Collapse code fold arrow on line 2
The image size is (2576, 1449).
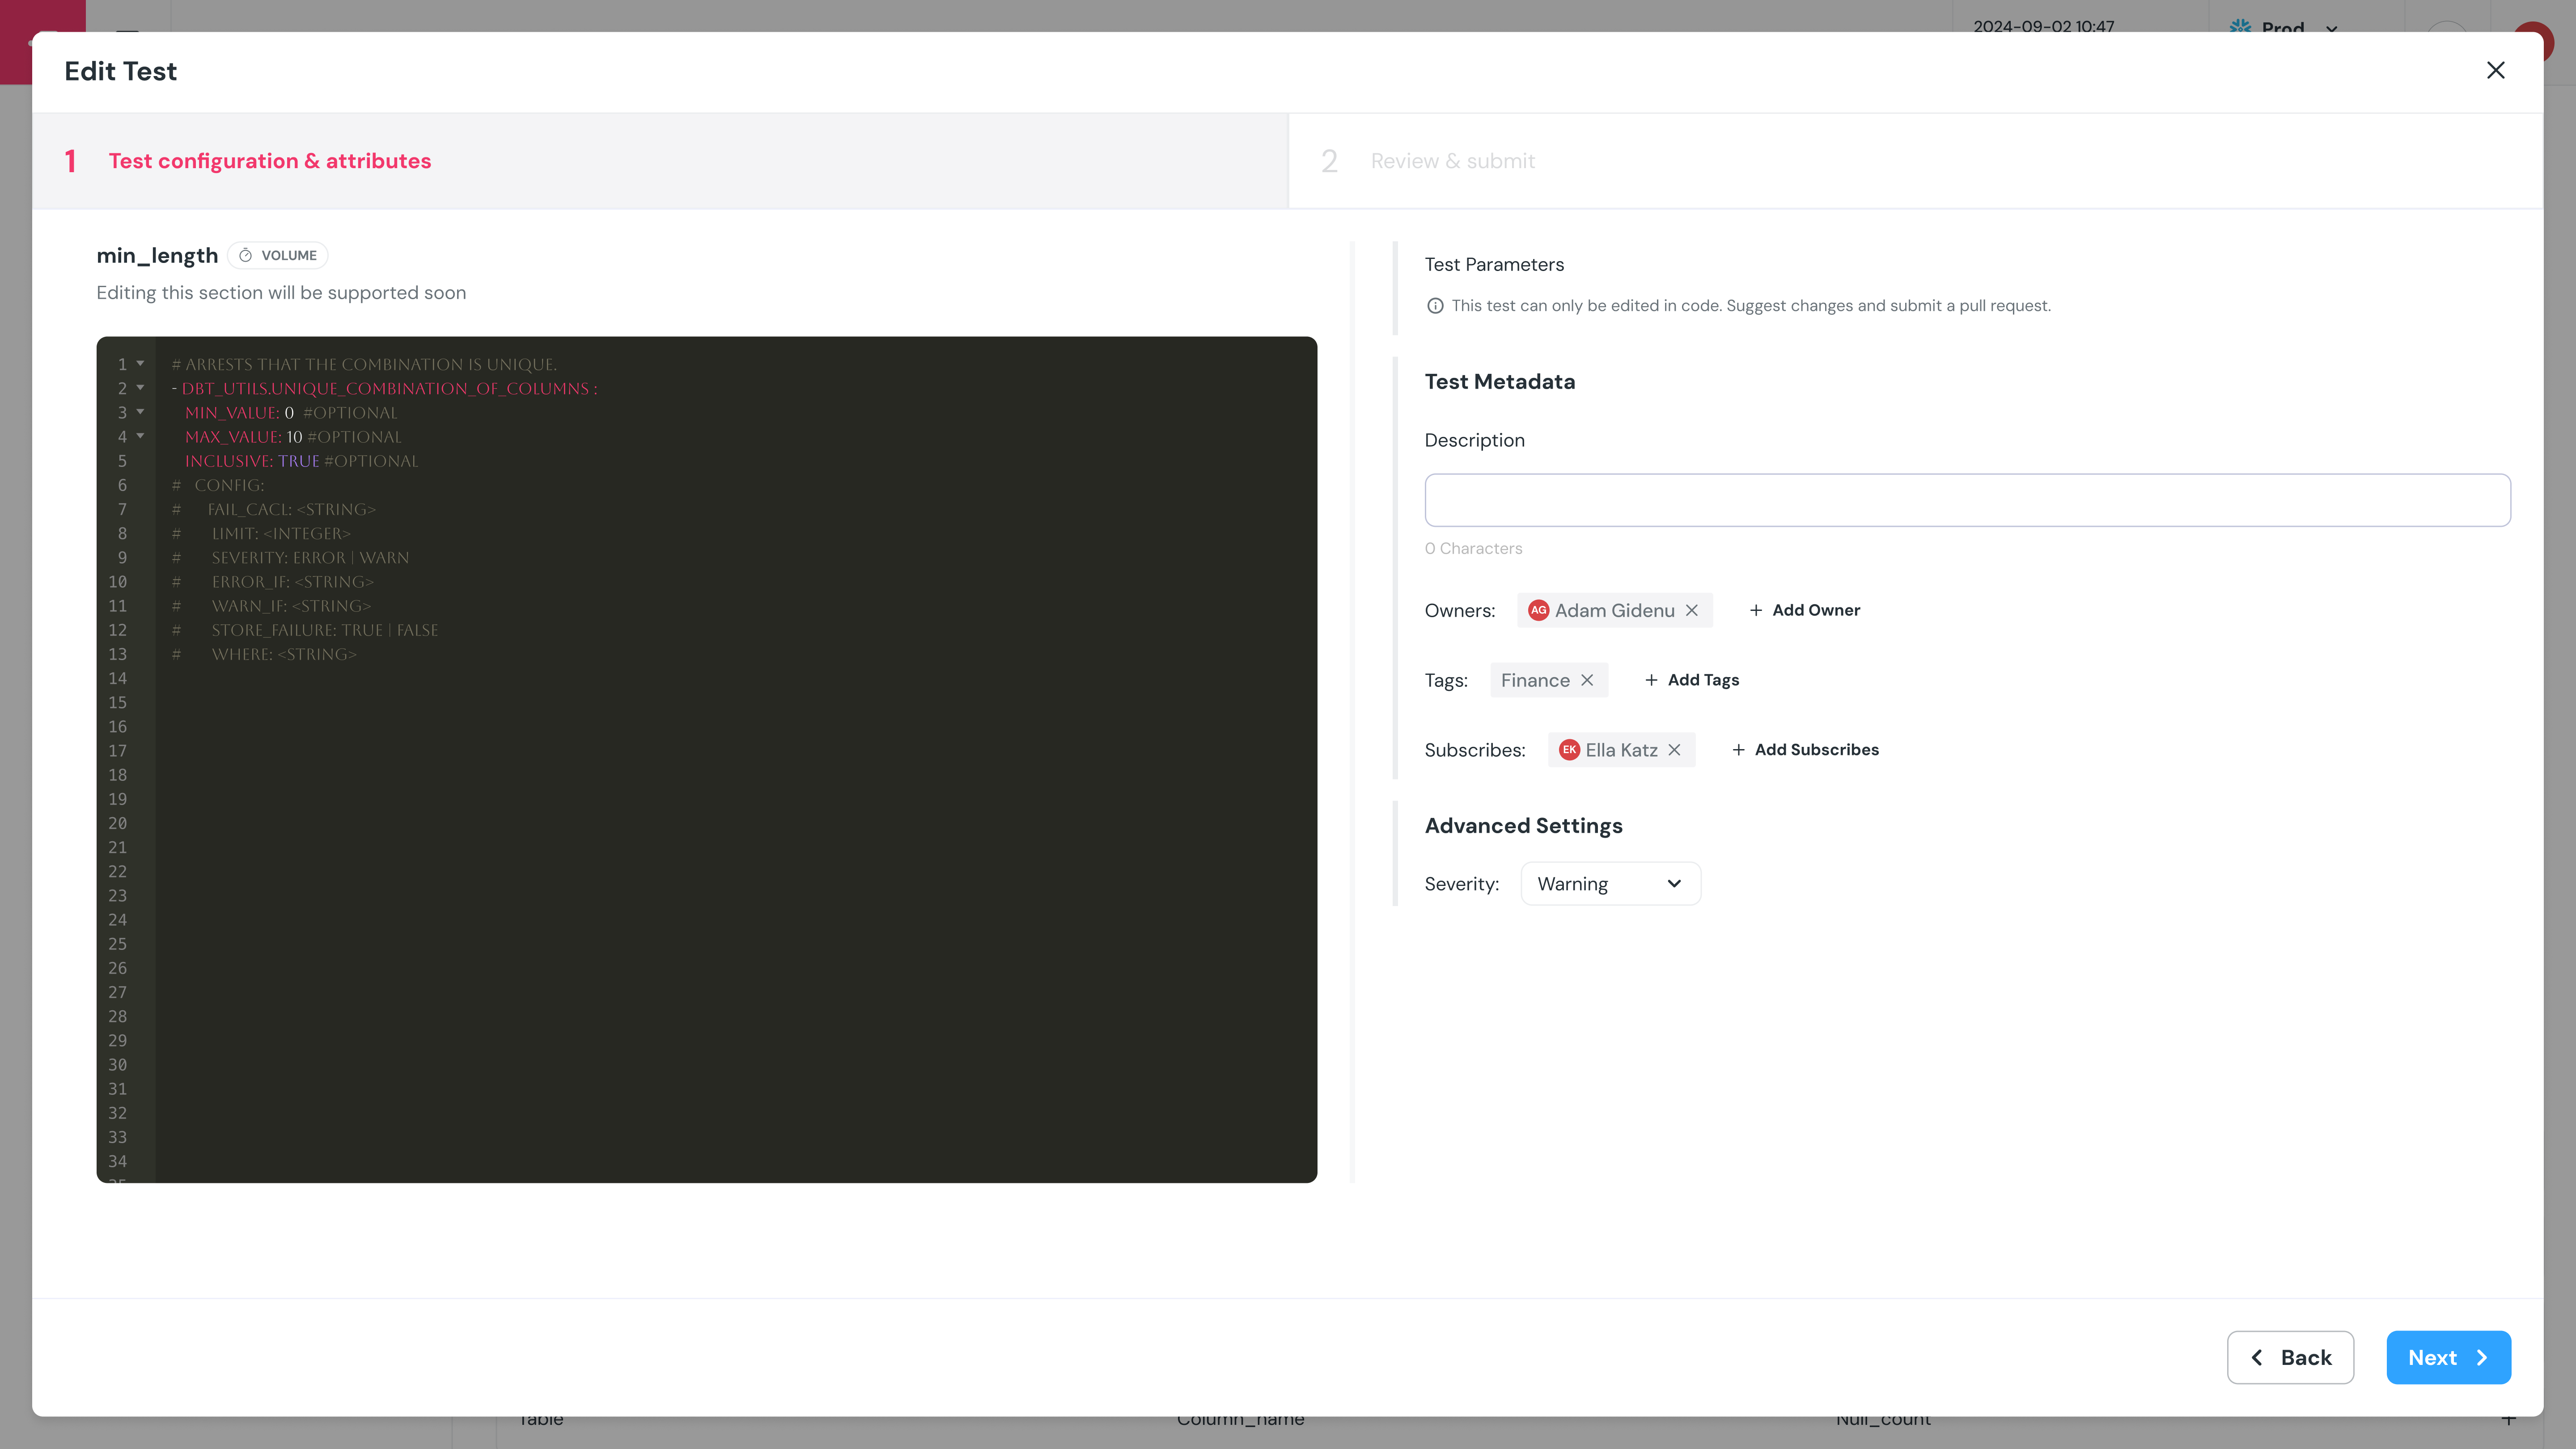(x=140, y=388)
